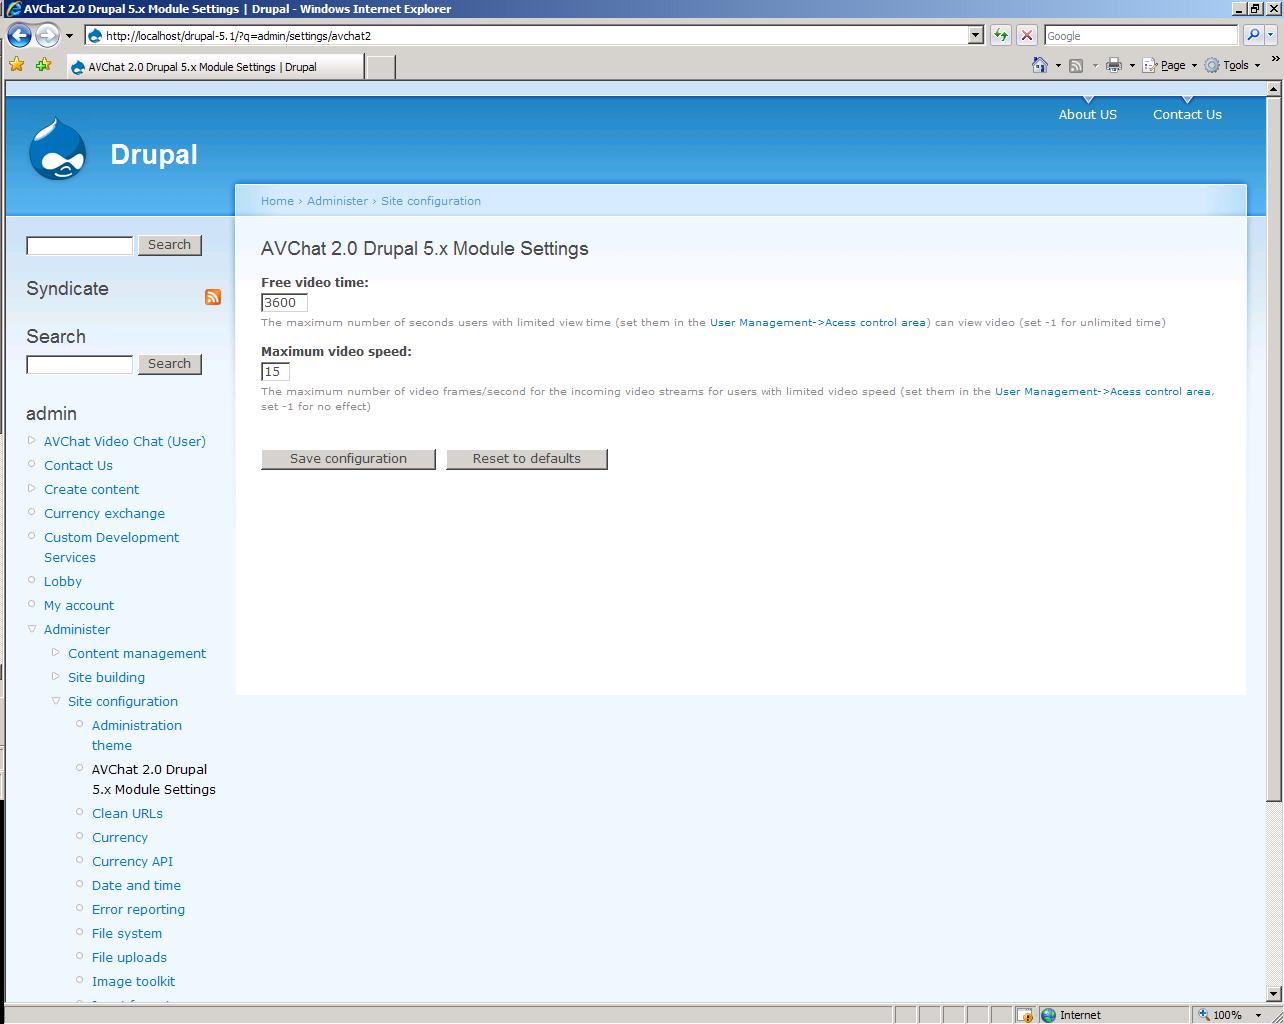Click the Save configuration button
The width and height of the screenshot is (1284, 1024).
click(x=348, y=459)
